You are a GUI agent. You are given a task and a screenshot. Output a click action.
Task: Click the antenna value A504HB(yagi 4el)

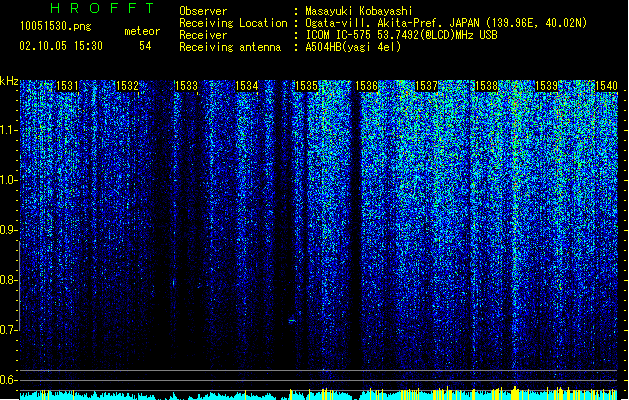click(x=353, y=47)
